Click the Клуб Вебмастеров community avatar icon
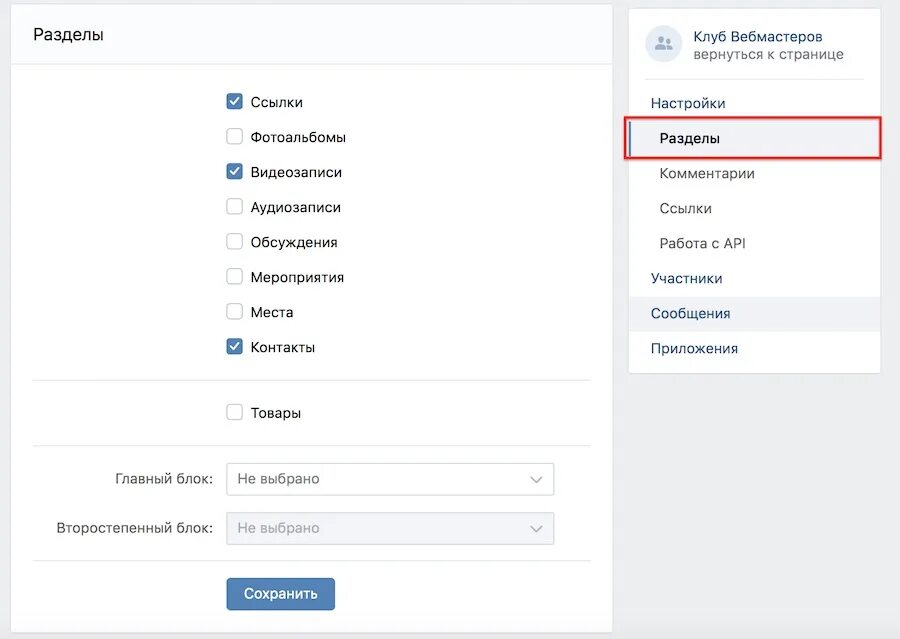 click(662, 44)
